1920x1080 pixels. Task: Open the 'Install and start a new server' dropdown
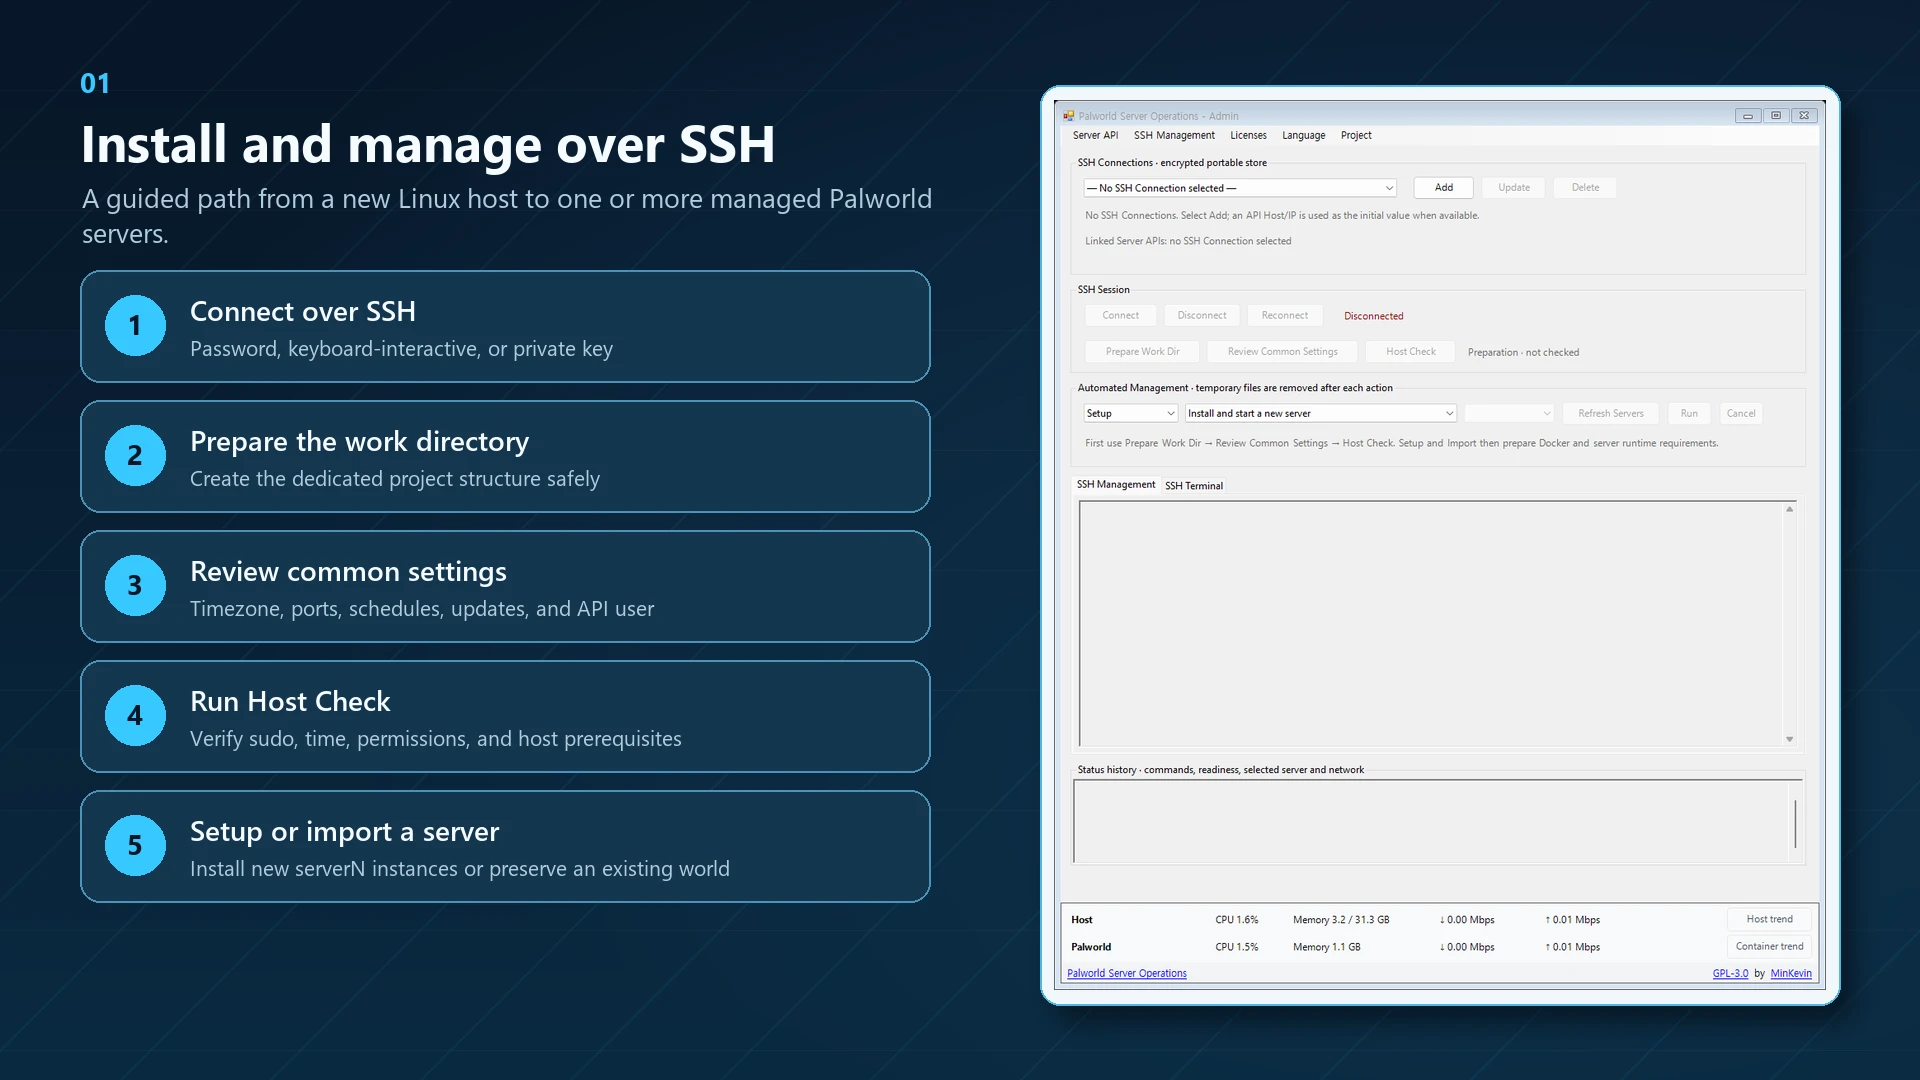tap(1321, 414)
